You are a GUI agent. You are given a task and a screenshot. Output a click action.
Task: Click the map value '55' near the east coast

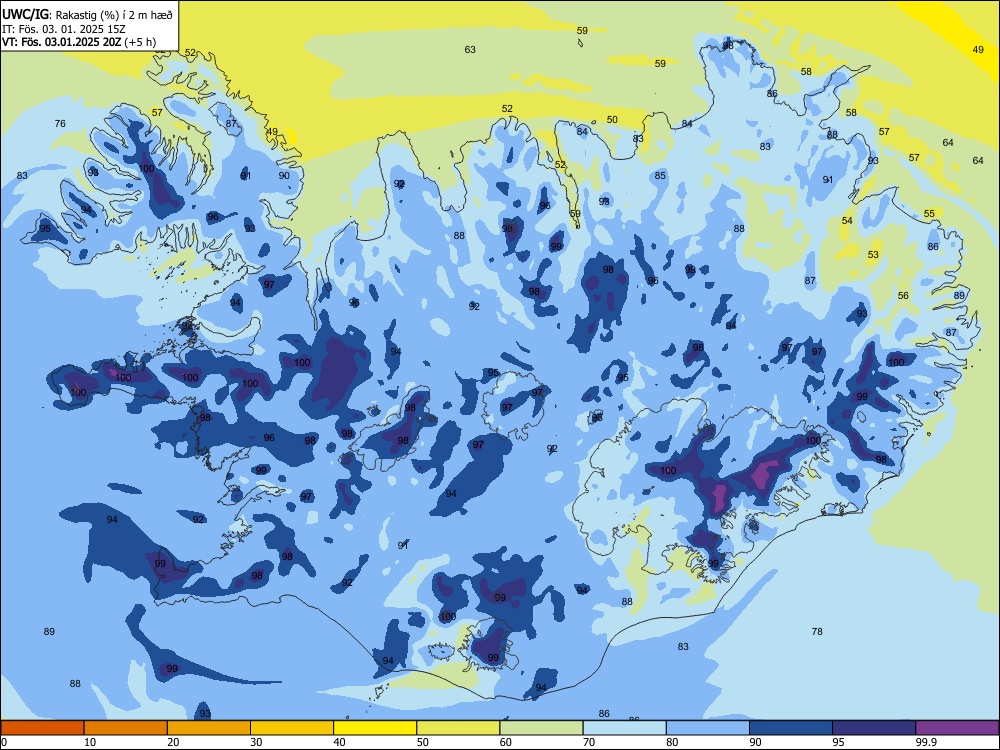click(929, 214)
